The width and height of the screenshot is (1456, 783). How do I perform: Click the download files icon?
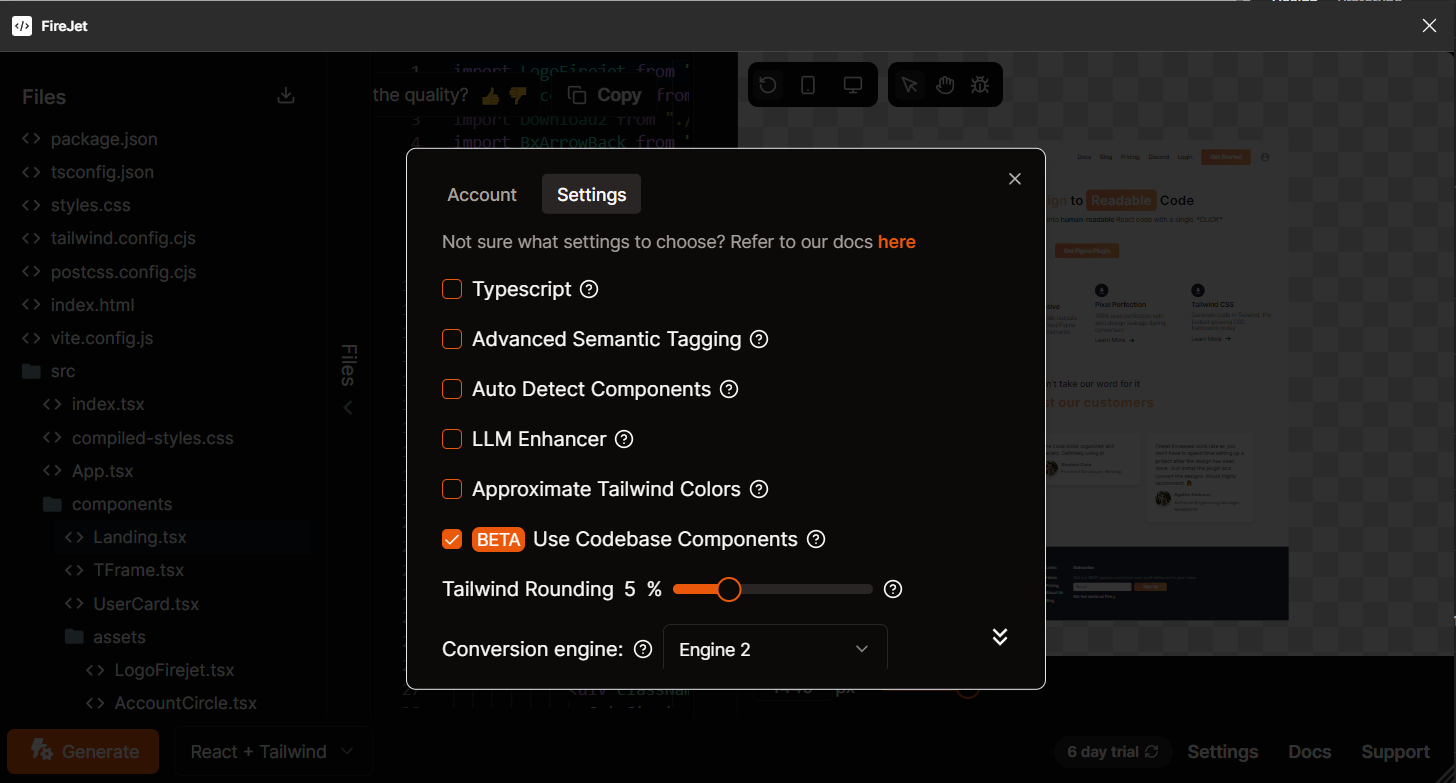click(285, 95)
